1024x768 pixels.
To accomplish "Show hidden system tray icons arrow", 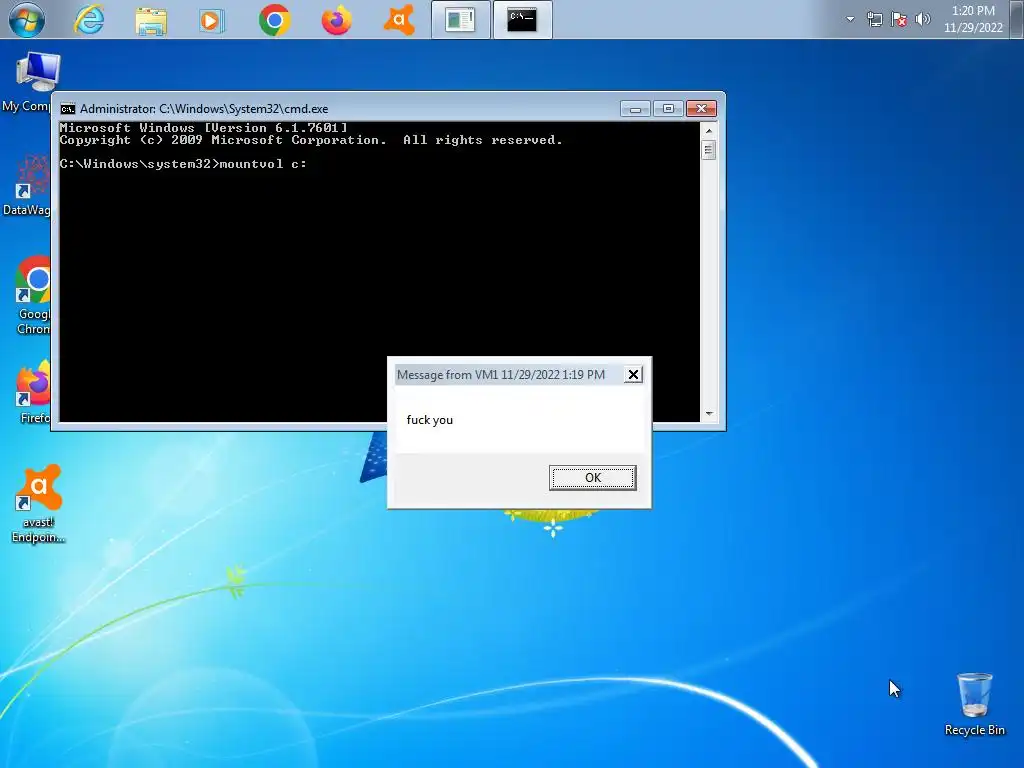I will (x=850, y=19).
